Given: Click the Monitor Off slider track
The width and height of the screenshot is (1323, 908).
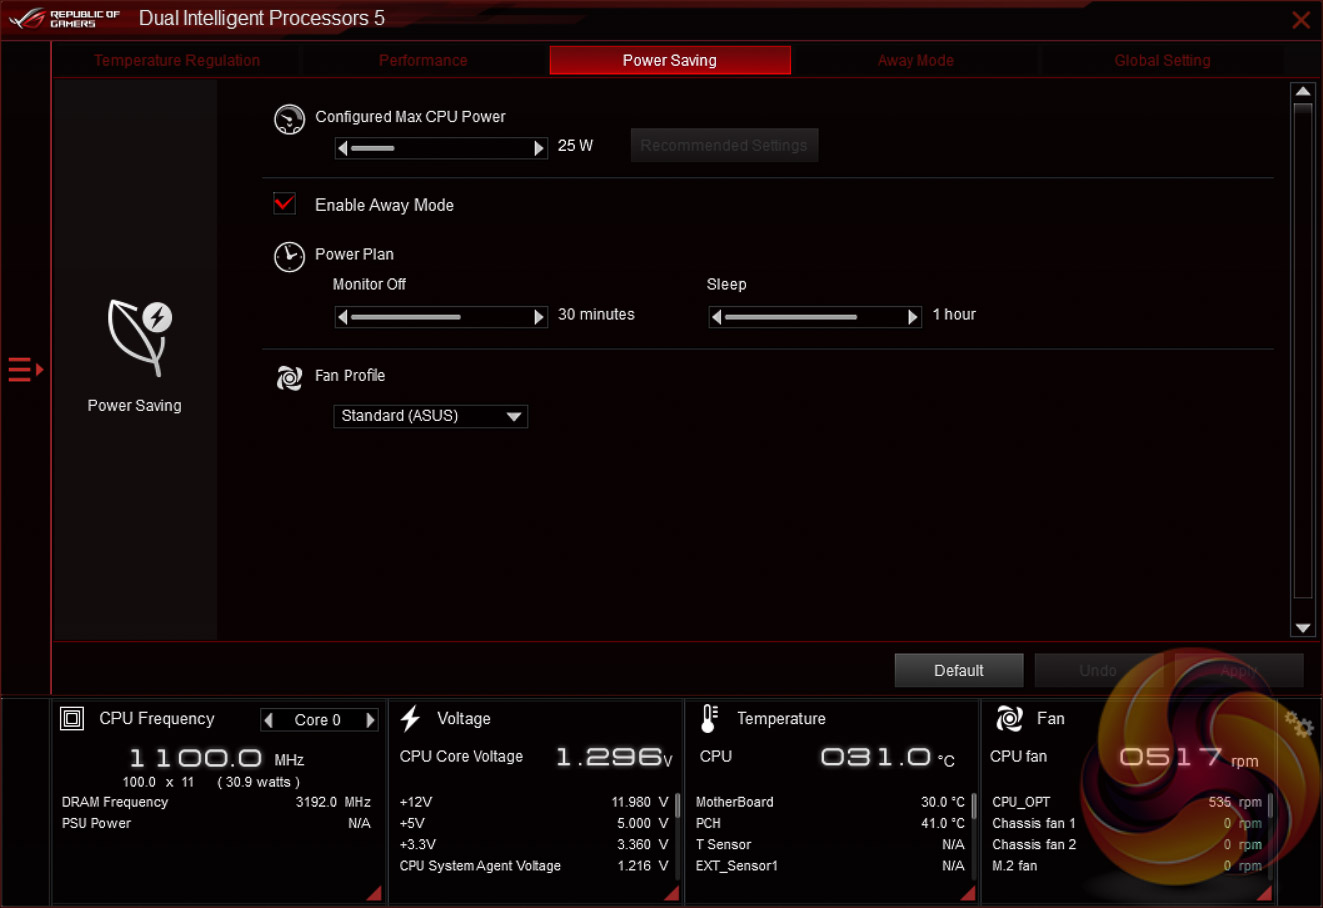Looking at the screenshot, I should [x=441, y=317].
